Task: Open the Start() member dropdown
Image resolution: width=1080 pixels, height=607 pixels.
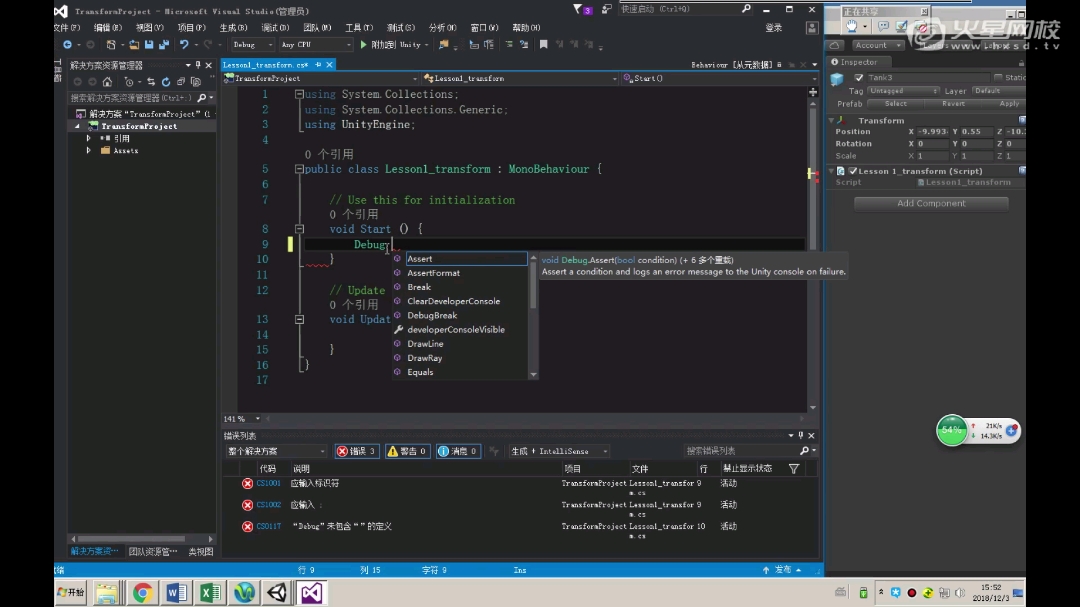Action: point(719,79)
